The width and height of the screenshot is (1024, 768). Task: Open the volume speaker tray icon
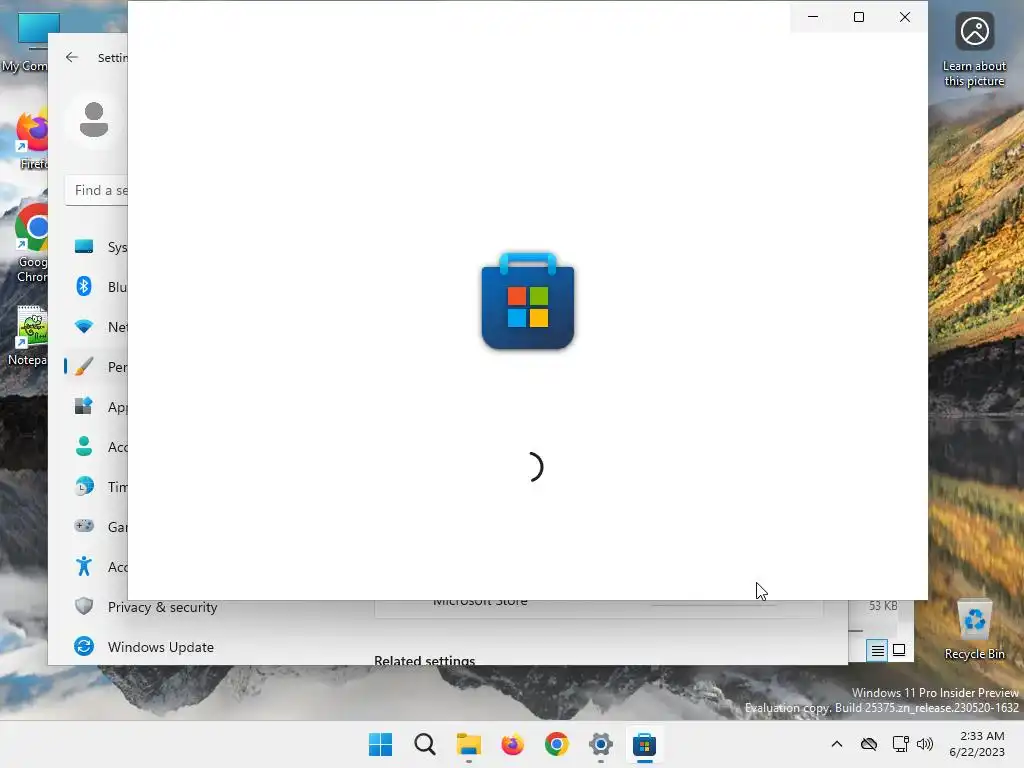pos(925,744)
